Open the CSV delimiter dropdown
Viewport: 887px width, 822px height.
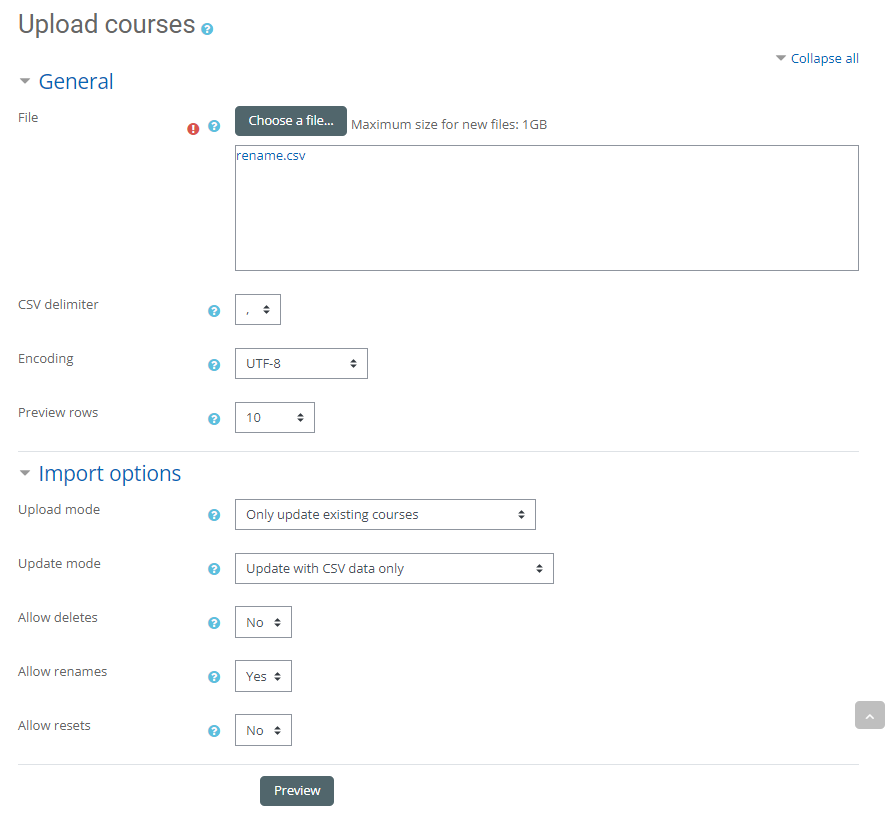258,310
